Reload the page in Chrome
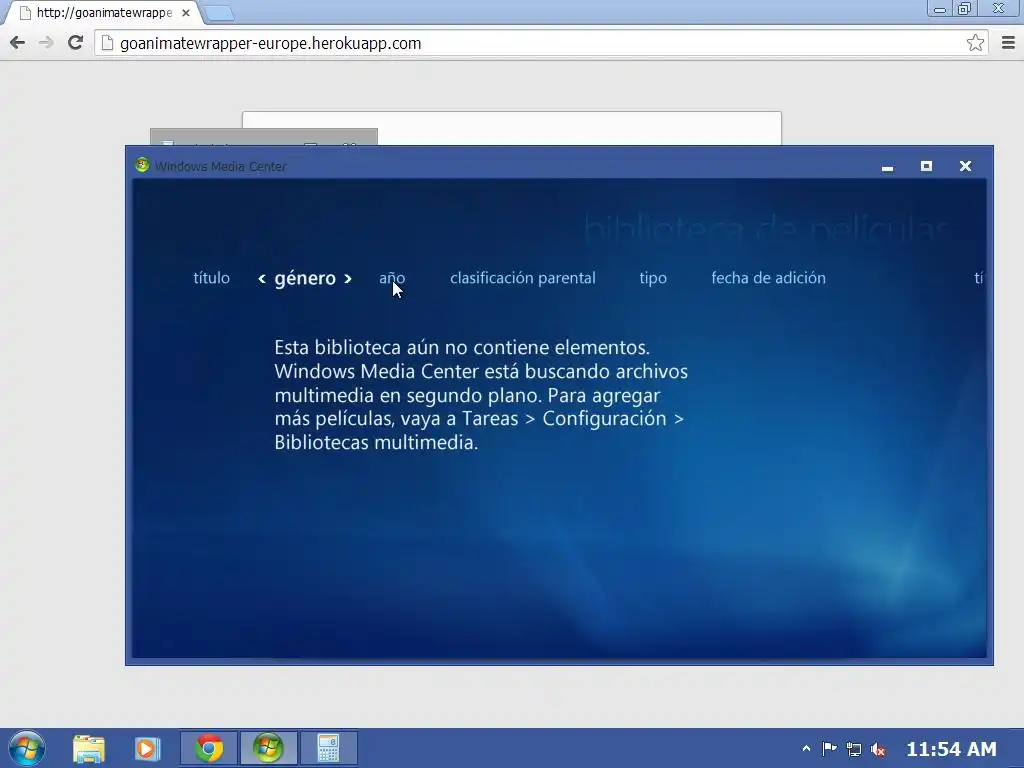This screenshot has height=768, width=1024. (76, 43)
